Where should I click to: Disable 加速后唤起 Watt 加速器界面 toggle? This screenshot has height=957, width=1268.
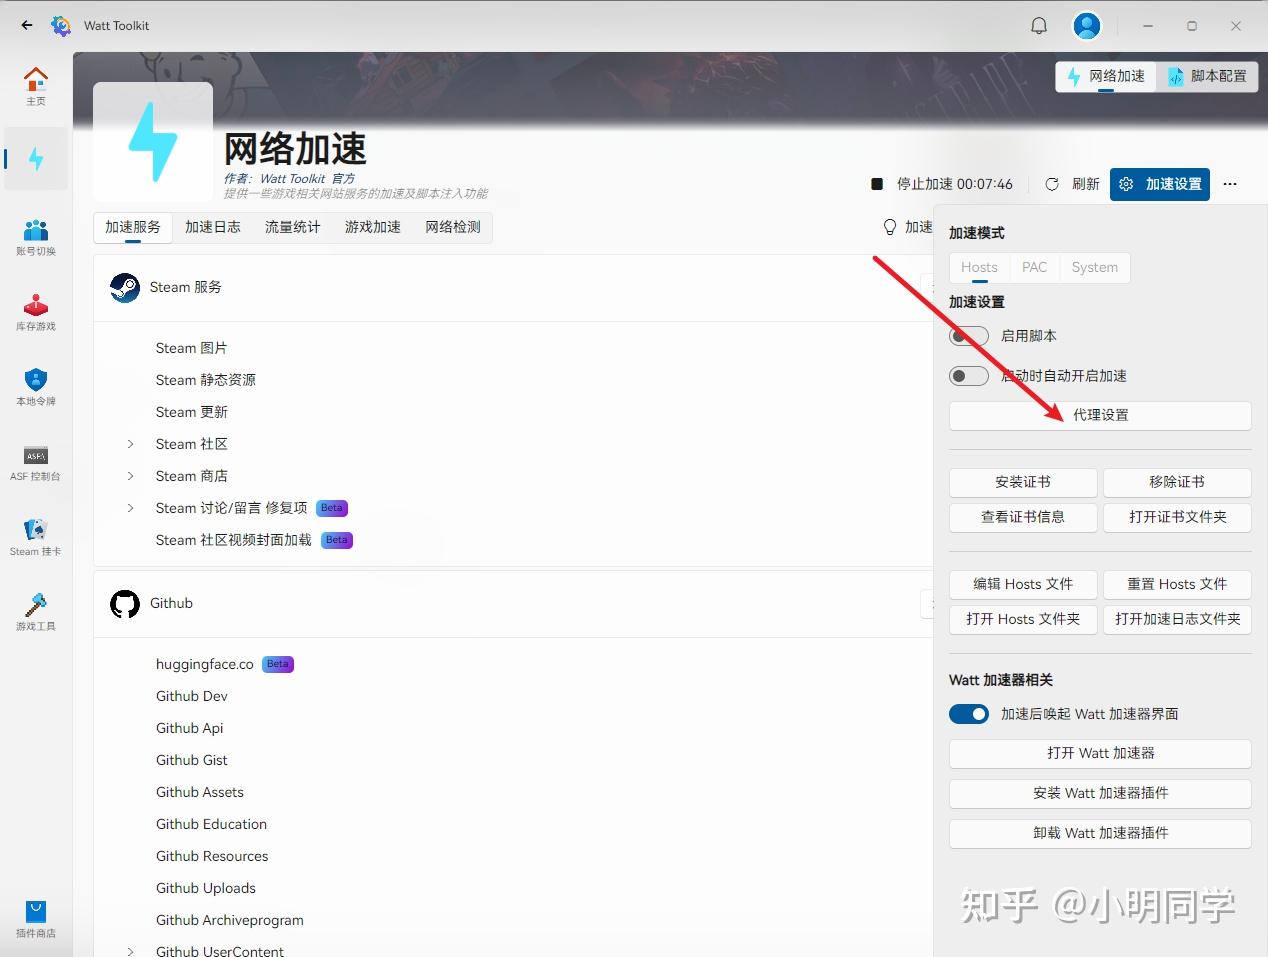(968, 714)
